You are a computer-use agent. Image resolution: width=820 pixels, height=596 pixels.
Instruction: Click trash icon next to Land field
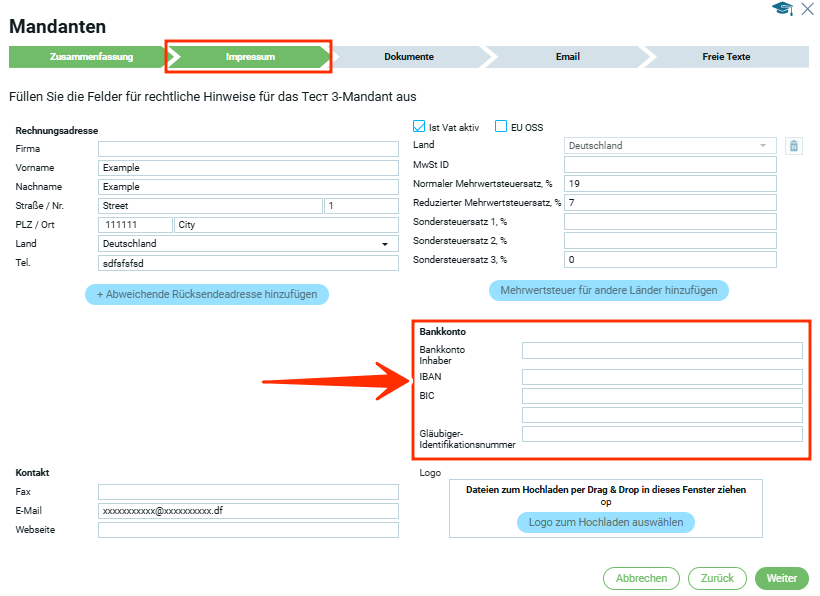(793, 146)
